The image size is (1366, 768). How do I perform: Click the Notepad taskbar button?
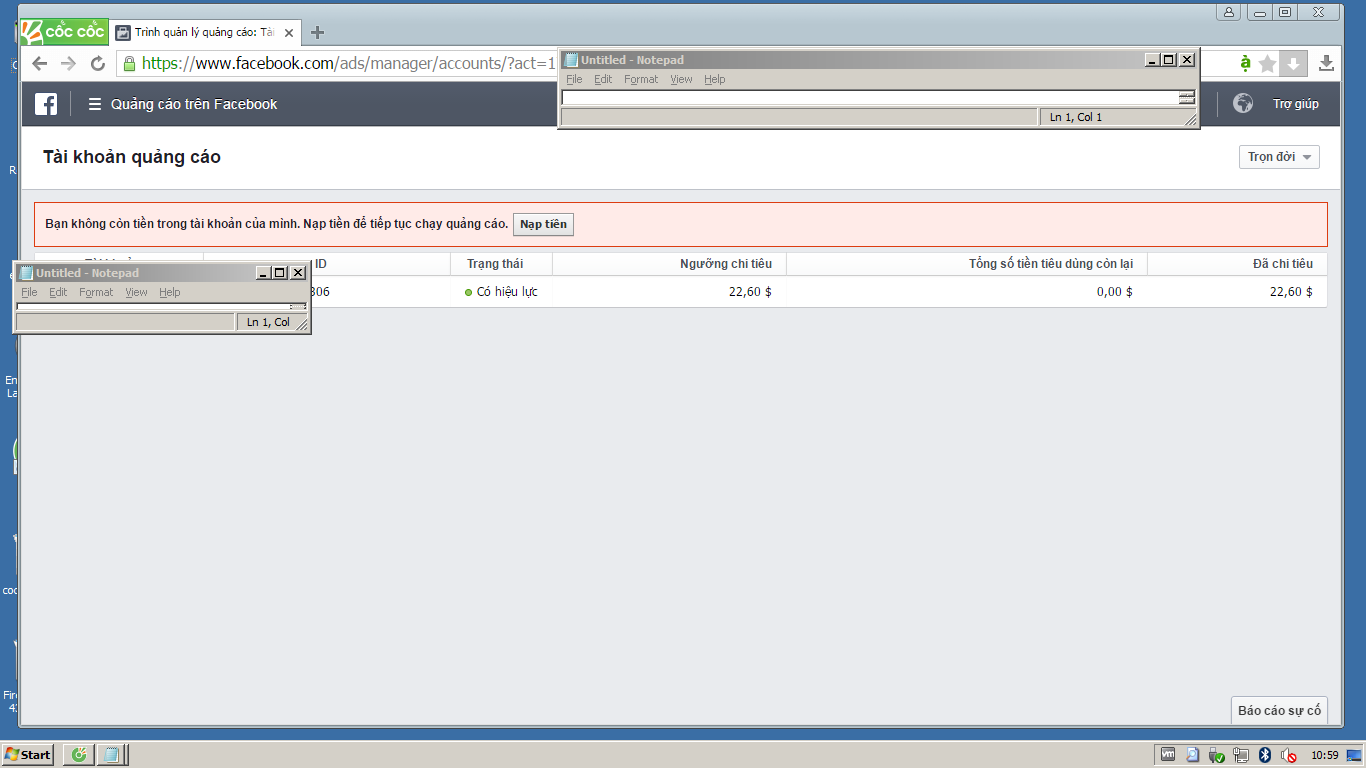tap(110, 755)
